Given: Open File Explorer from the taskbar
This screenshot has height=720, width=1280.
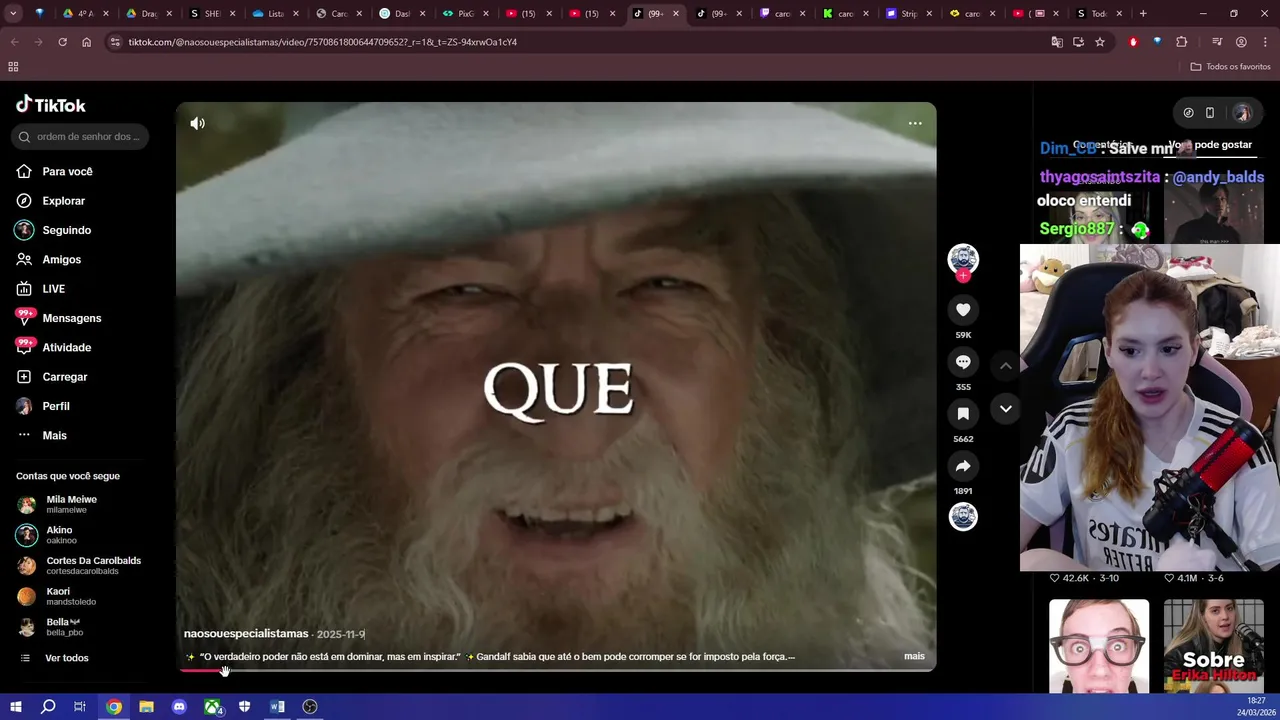Looking at the screenshot, I should (146, 707).
